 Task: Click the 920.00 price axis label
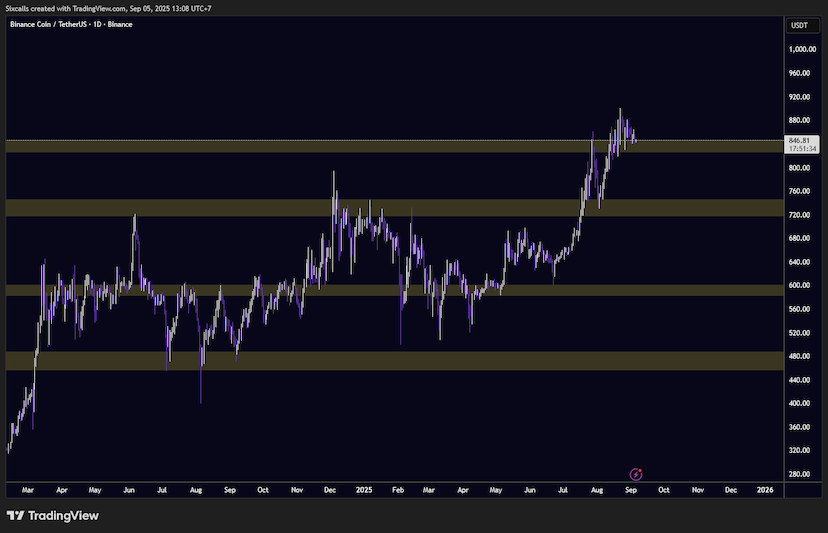799,97
